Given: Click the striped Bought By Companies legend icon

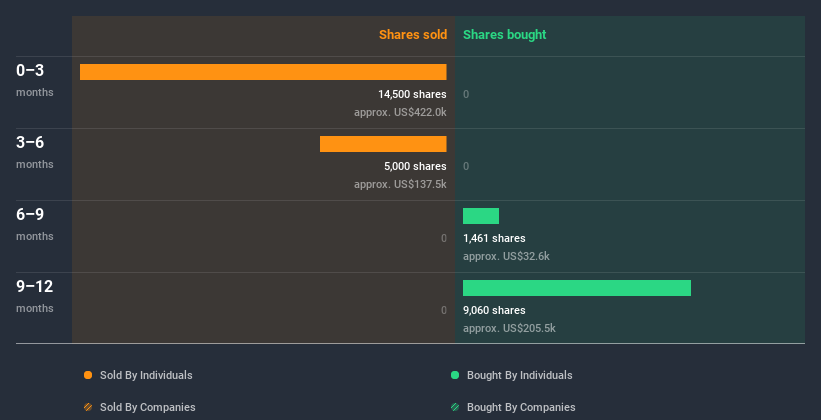Looking at the screenshot, I should 455,407.
